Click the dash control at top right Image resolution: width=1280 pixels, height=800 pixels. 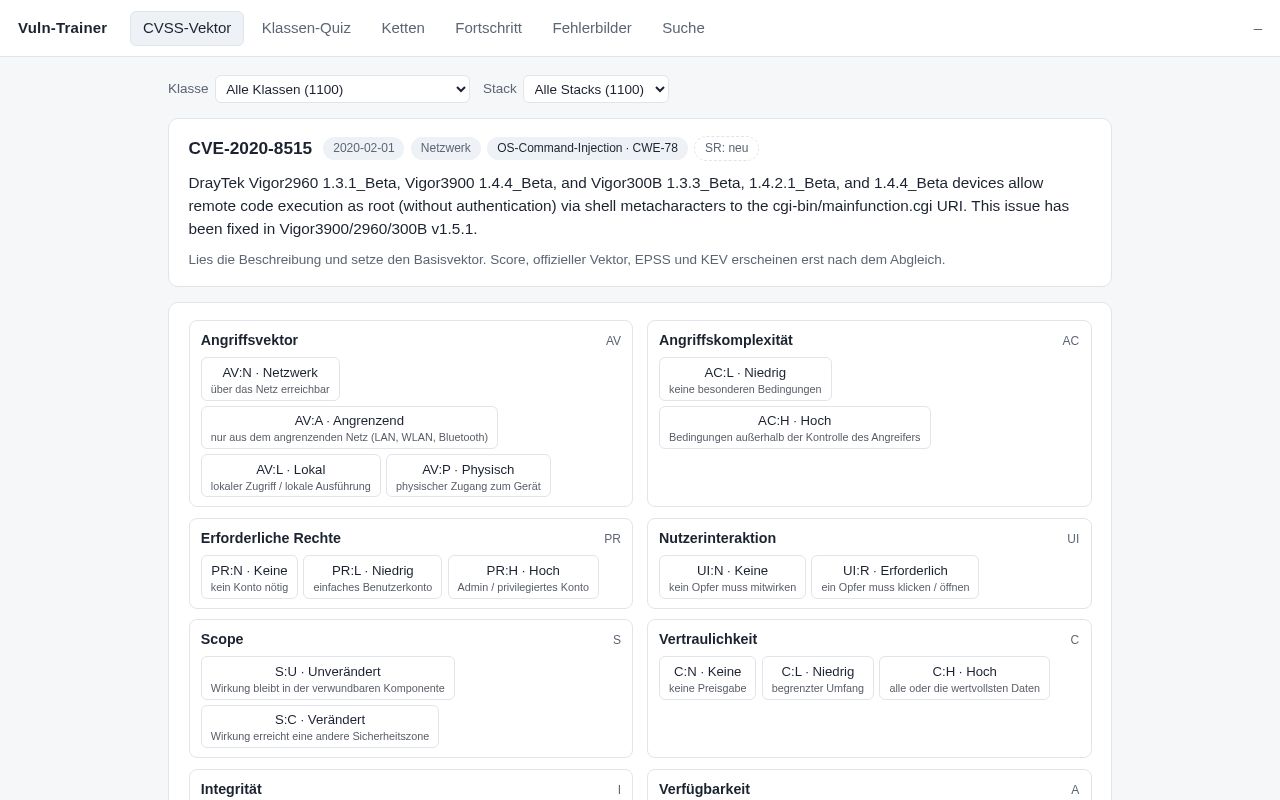[x=1258, y=29]
